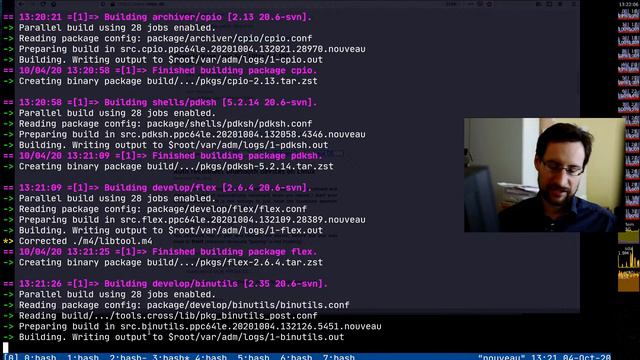
Task: Click "pkgs/pdksh-5.2.14.tar.zst" binary package line
Action: tap(168, 166)
